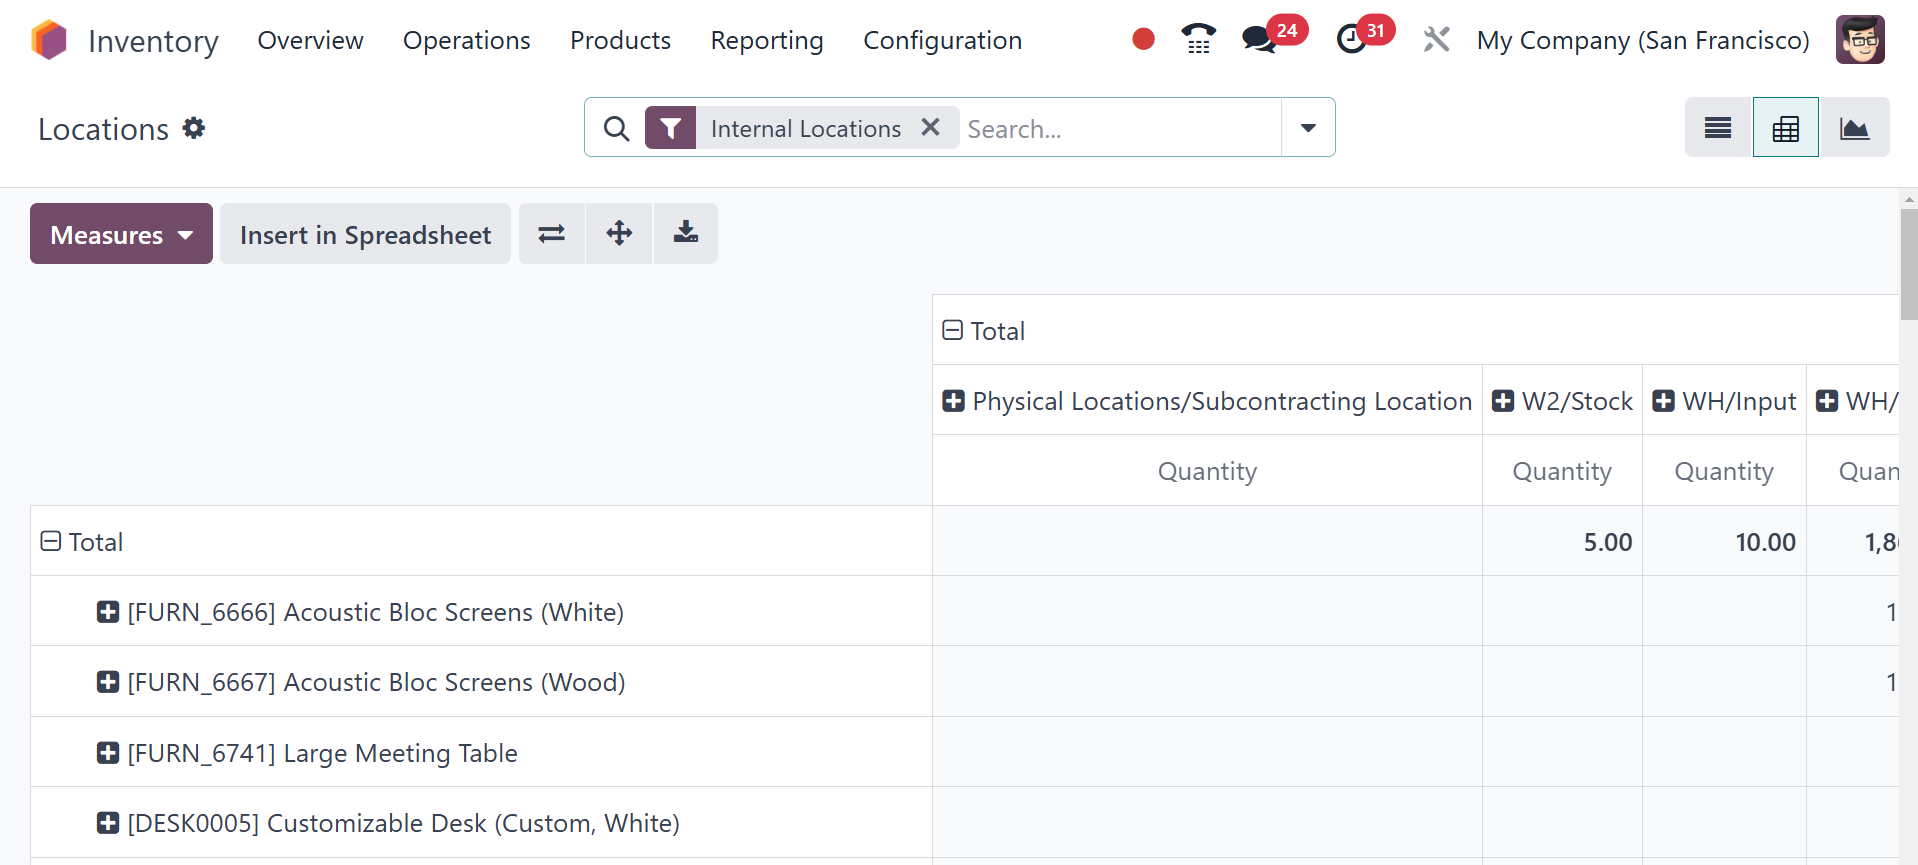Remove the Internal Locations filter
This screenshot has height=865, width=1918.
(930, 127)
